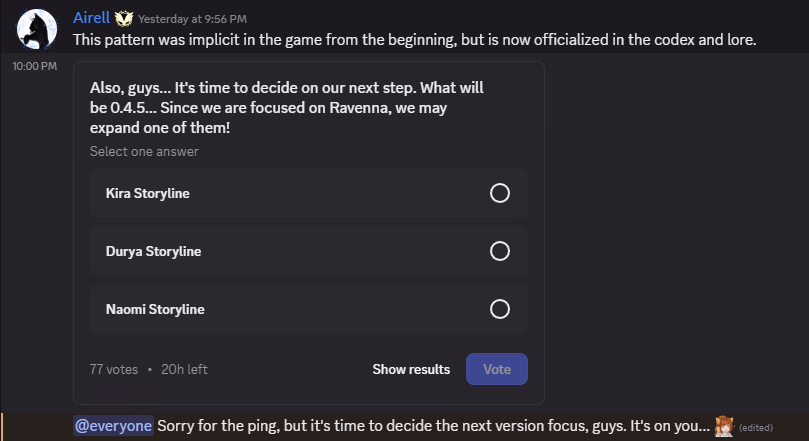Click the 10:00 PM message timestamp

[35, 66]
